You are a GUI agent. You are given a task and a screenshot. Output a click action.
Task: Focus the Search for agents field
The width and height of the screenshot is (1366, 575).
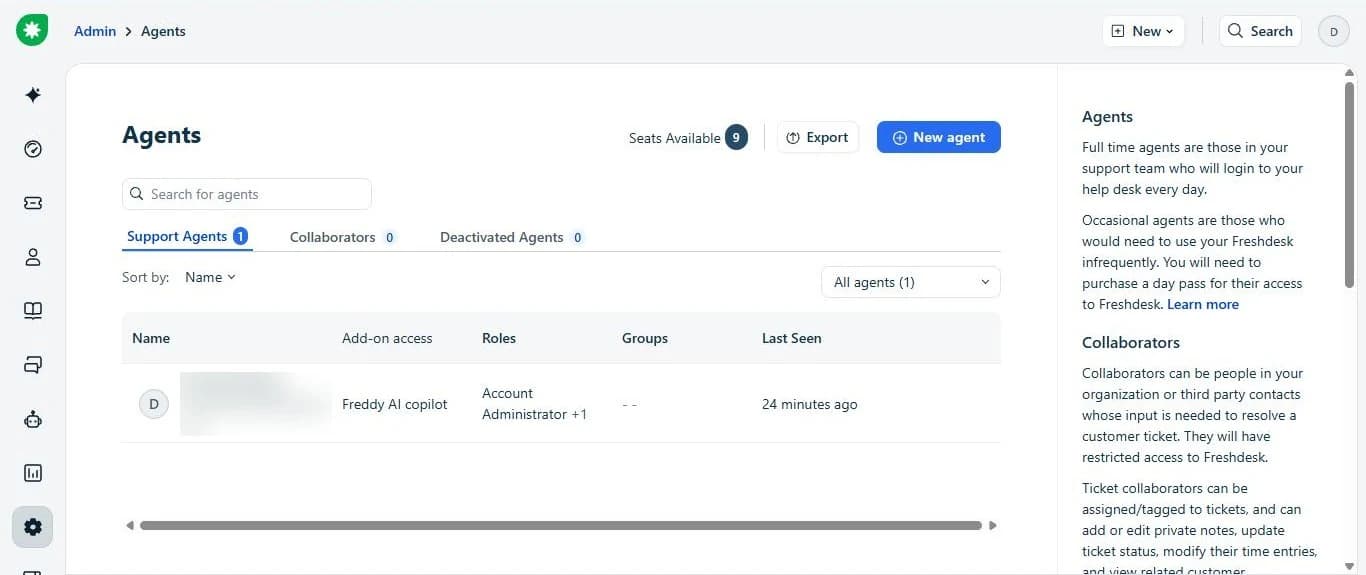click(247, 194)
